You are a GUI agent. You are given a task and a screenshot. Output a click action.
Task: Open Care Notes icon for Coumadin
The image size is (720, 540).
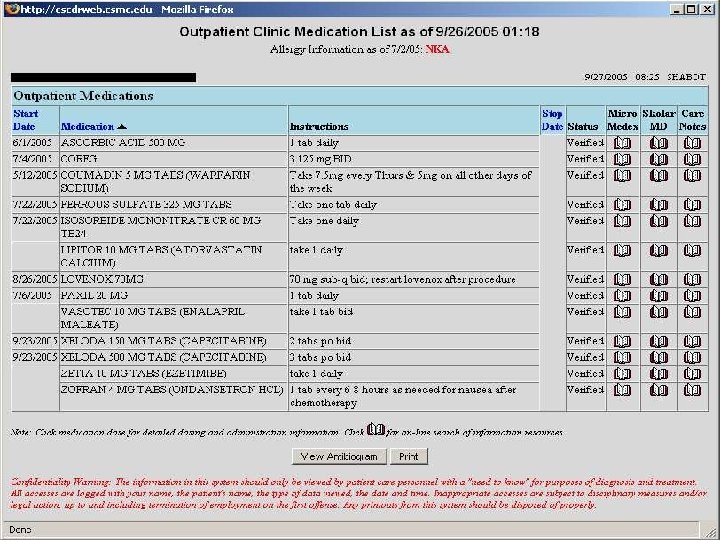pyautogui.click(x=692, y=175)
